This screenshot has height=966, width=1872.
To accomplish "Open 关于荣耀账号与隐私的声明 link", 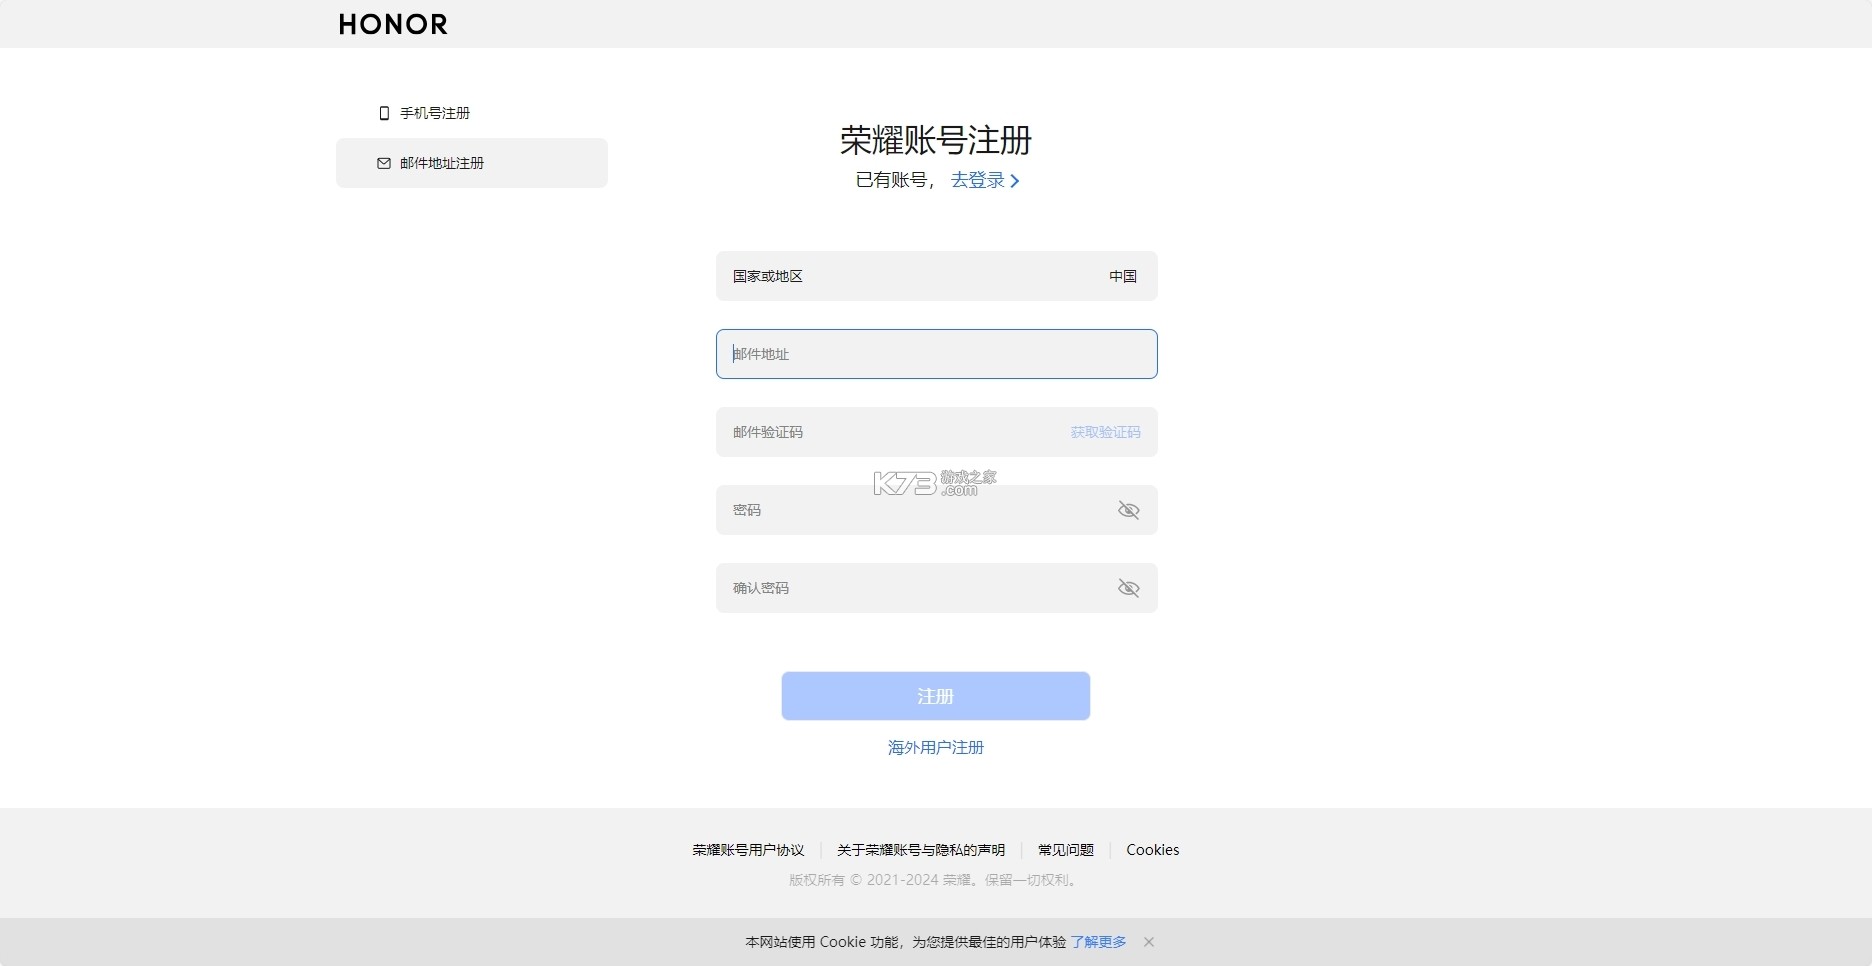I will (x=921, y=850).
